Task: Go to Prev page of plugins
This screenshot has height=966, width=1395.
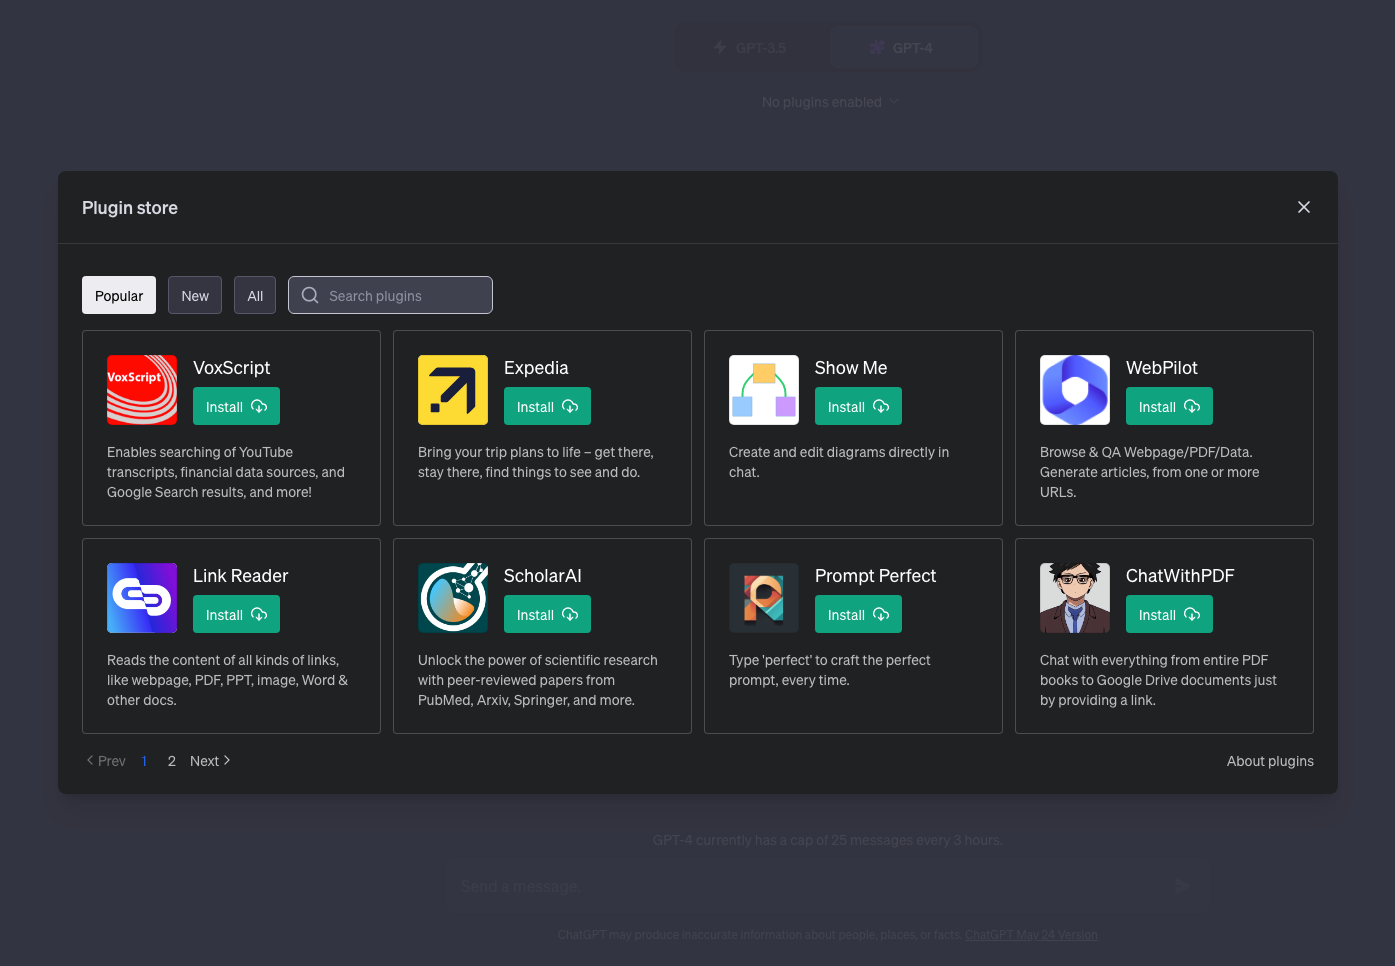Action: point(106,761)
